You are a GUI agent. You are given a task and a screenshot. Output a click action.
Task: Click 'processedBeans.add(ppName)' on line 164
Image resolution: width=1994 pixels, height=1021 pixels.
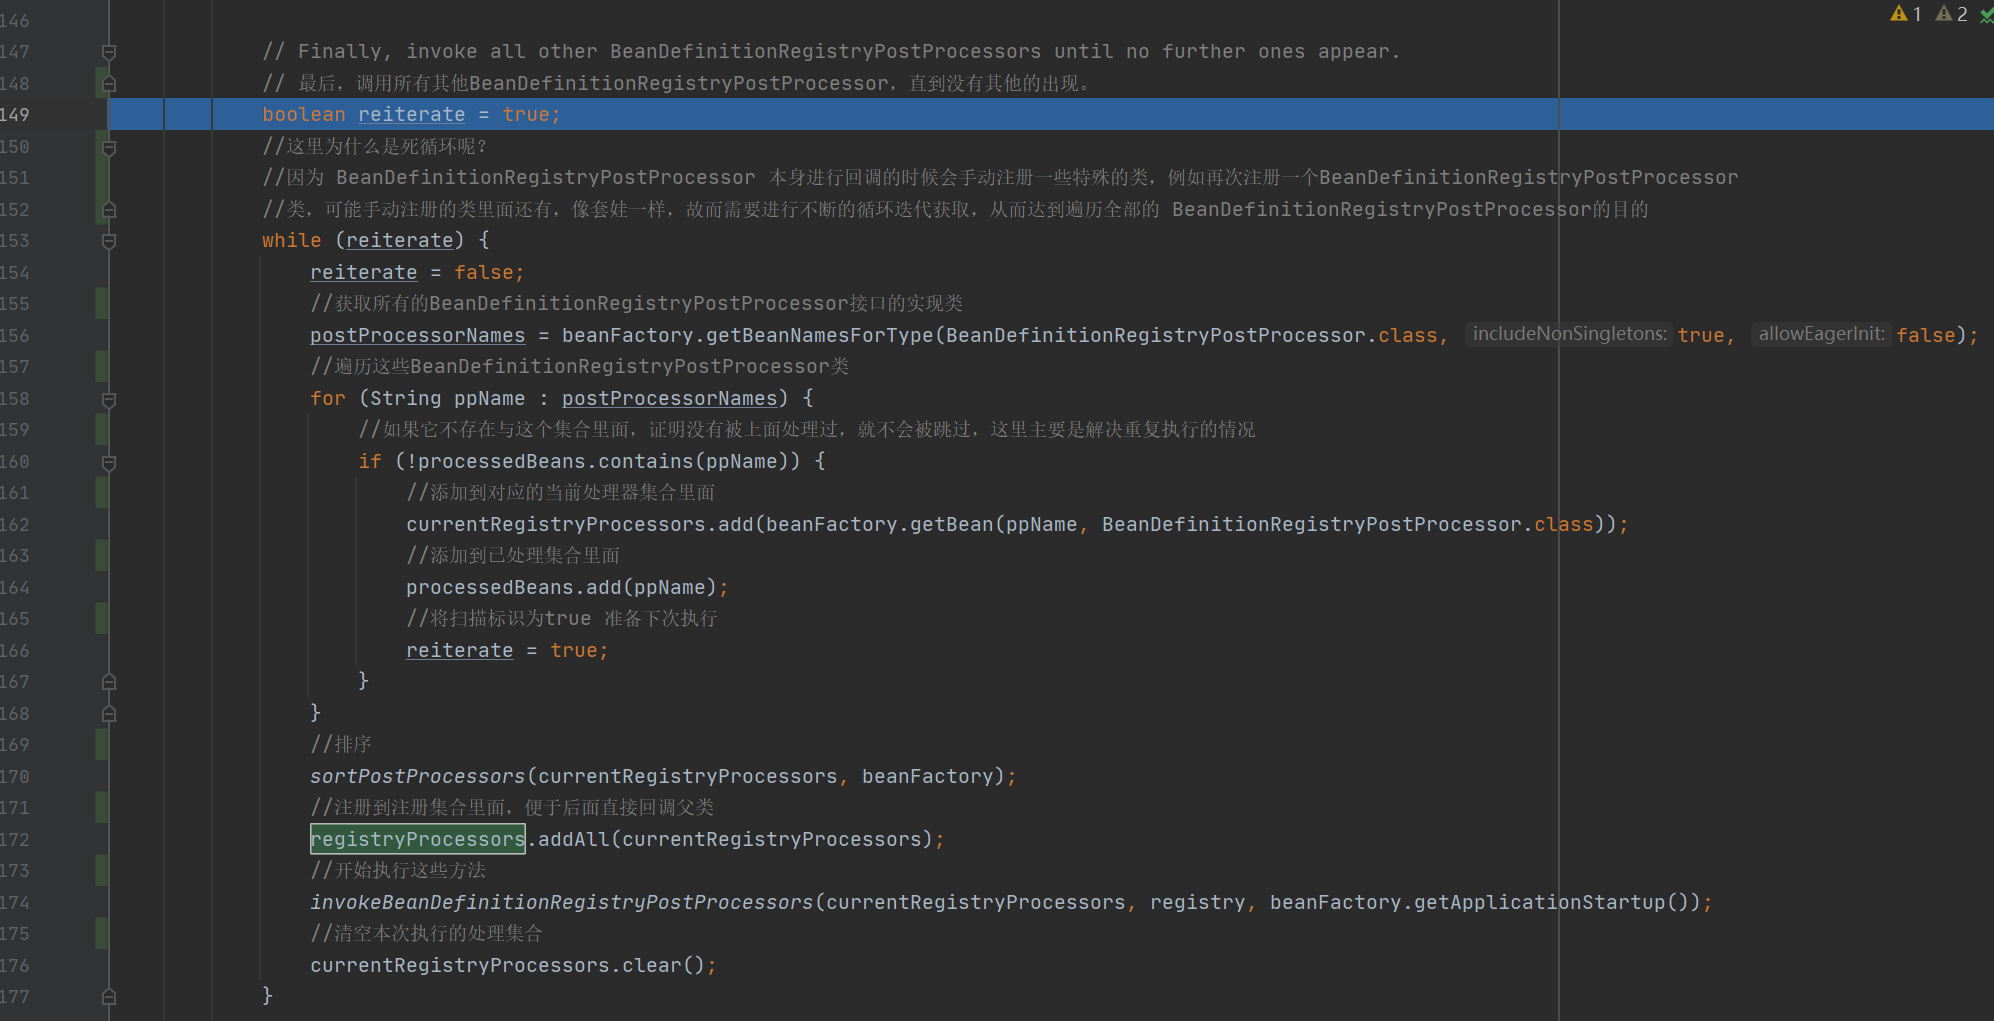pyautogui.click(x=561, y=588)
